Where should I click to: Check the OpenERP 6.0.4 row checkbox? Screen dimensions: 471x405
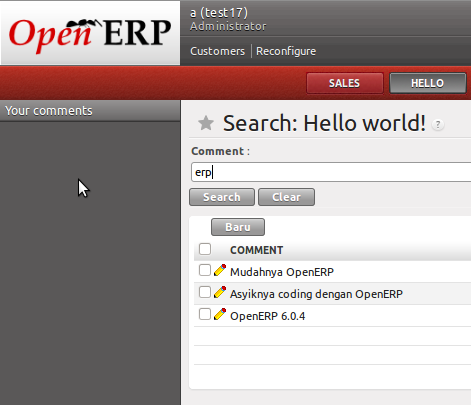coord(205,314)
